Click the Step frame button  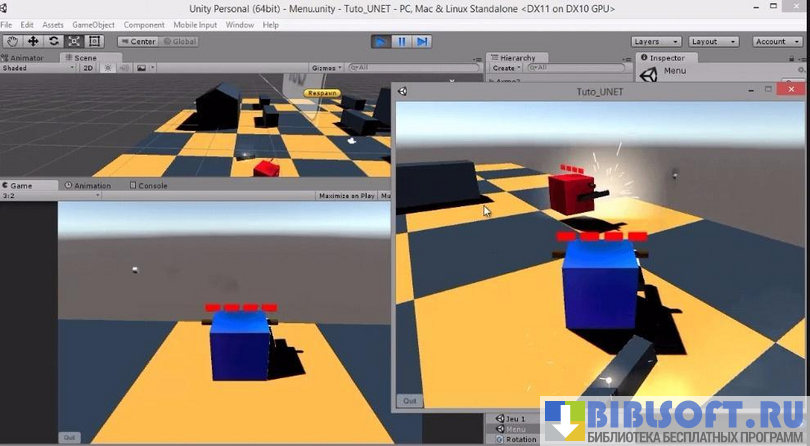coord(422,41)
